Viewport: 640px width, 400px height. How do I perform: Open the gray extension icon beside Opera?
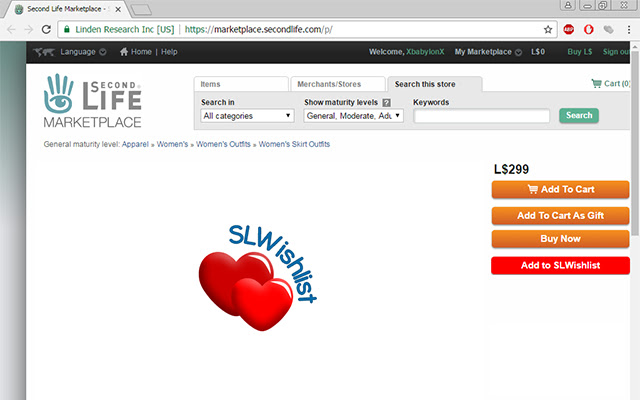[609, 29]
